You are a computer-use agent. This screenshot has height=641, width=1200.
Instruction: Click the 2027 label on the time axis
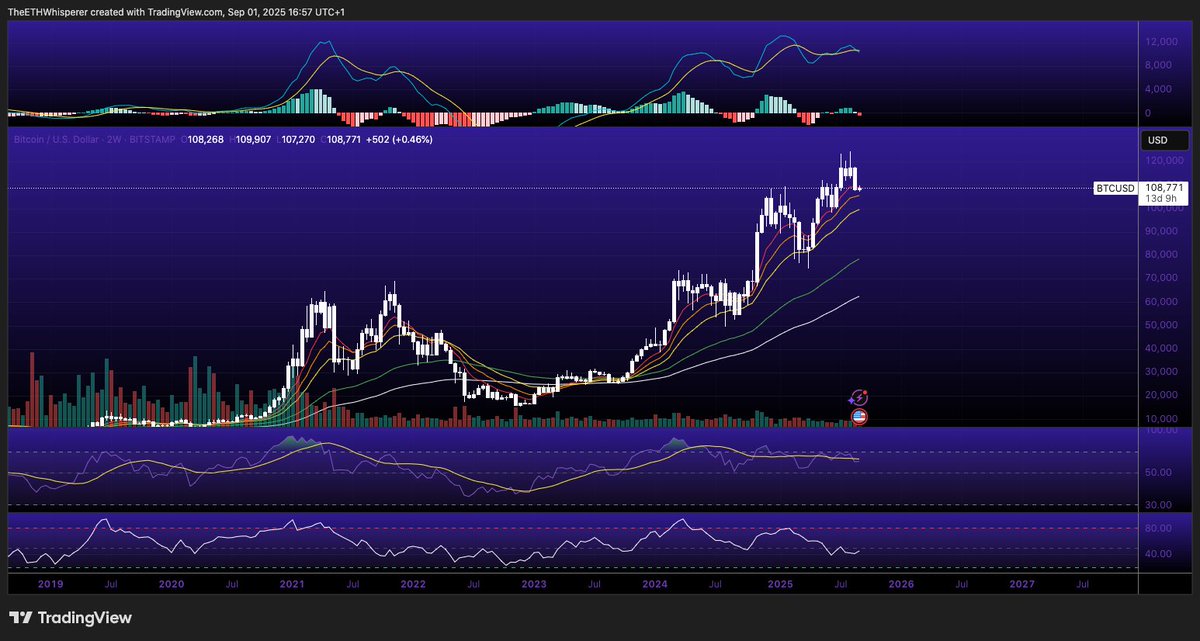(x=1021, y=583)
